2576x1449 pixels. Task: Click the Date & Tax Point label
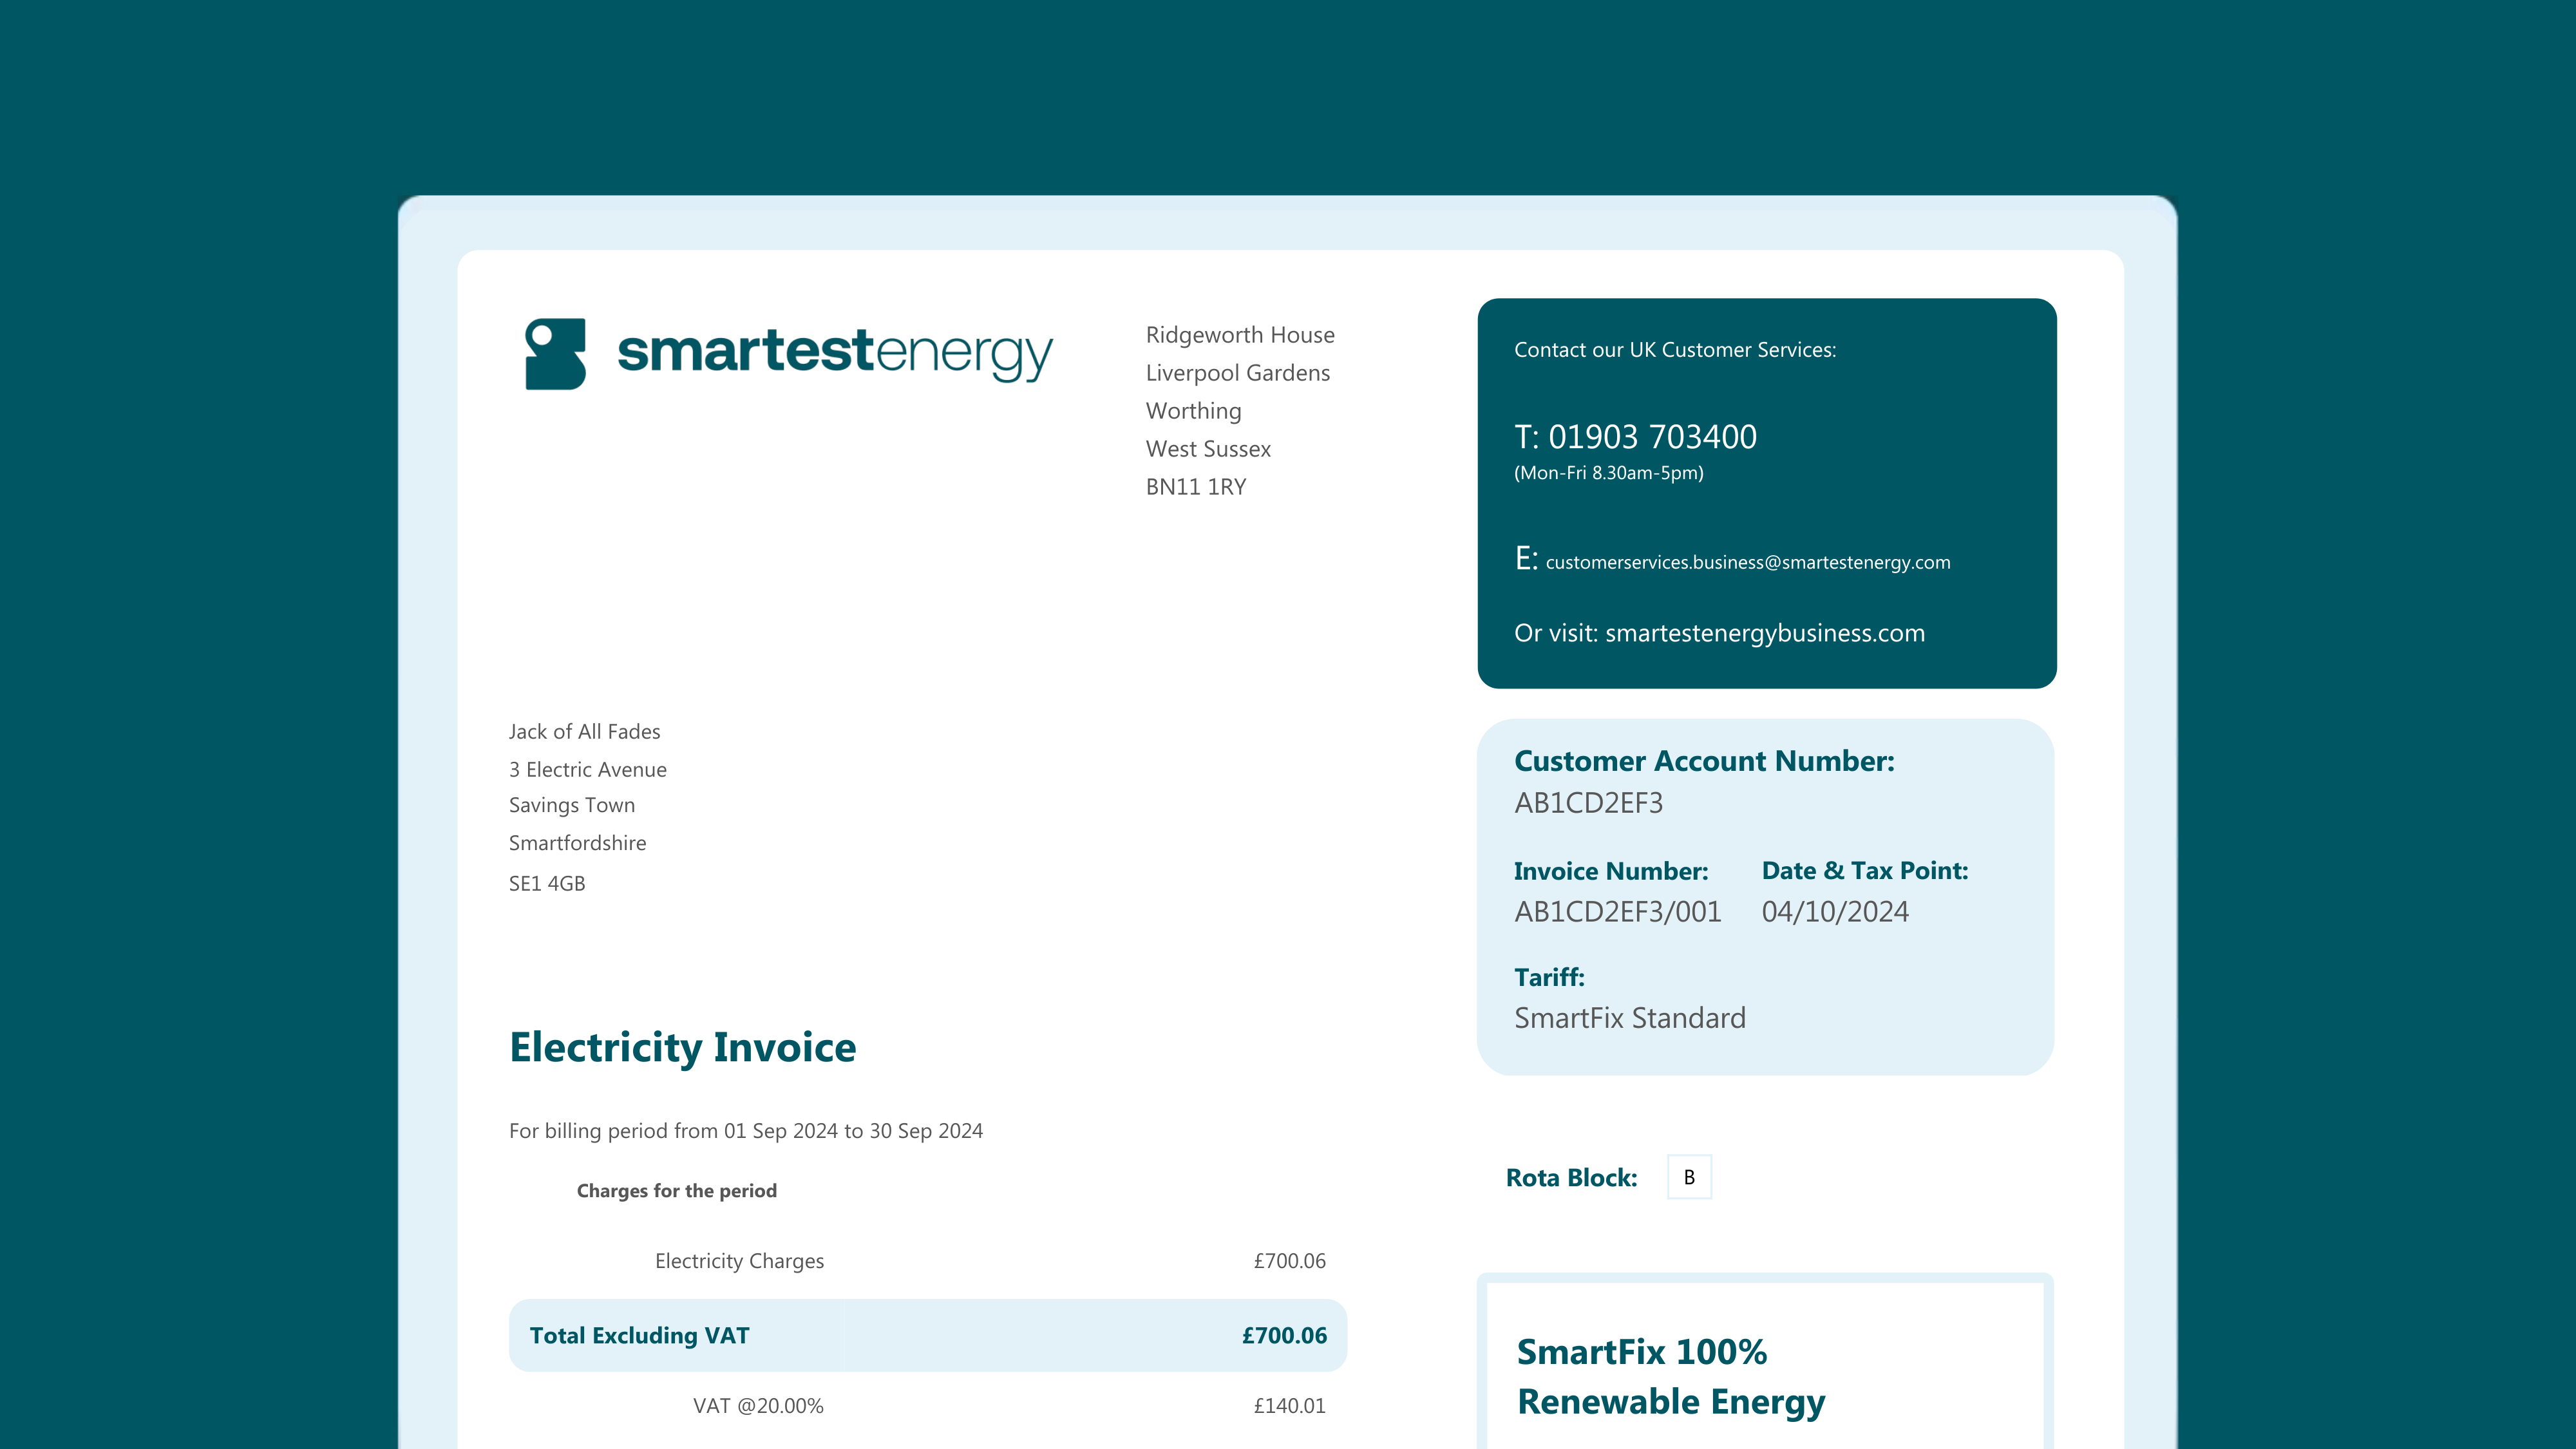(x=1864, y=871)
